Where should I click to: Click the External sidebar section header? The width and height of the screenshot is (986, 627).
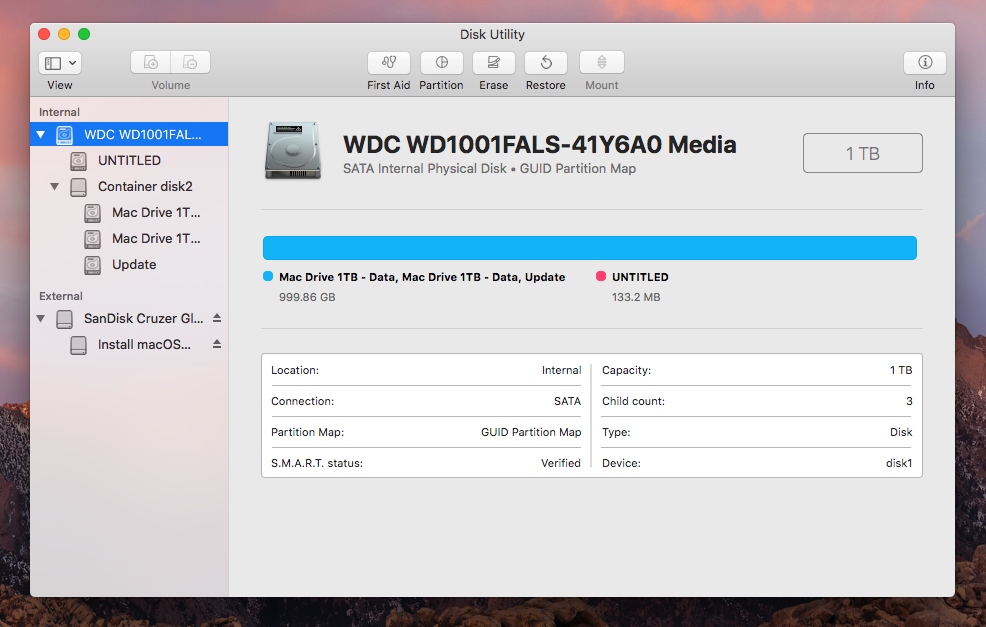pyautogui.click(x=60, y=296)
